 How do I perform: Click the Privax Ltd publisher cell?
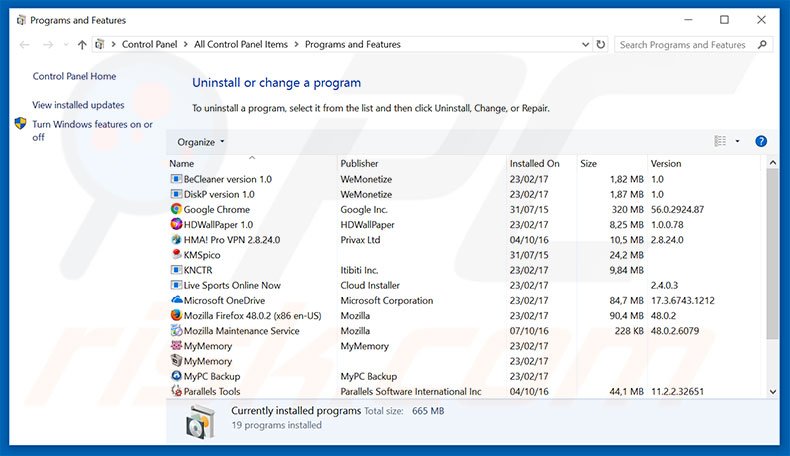tap(360, 240)
